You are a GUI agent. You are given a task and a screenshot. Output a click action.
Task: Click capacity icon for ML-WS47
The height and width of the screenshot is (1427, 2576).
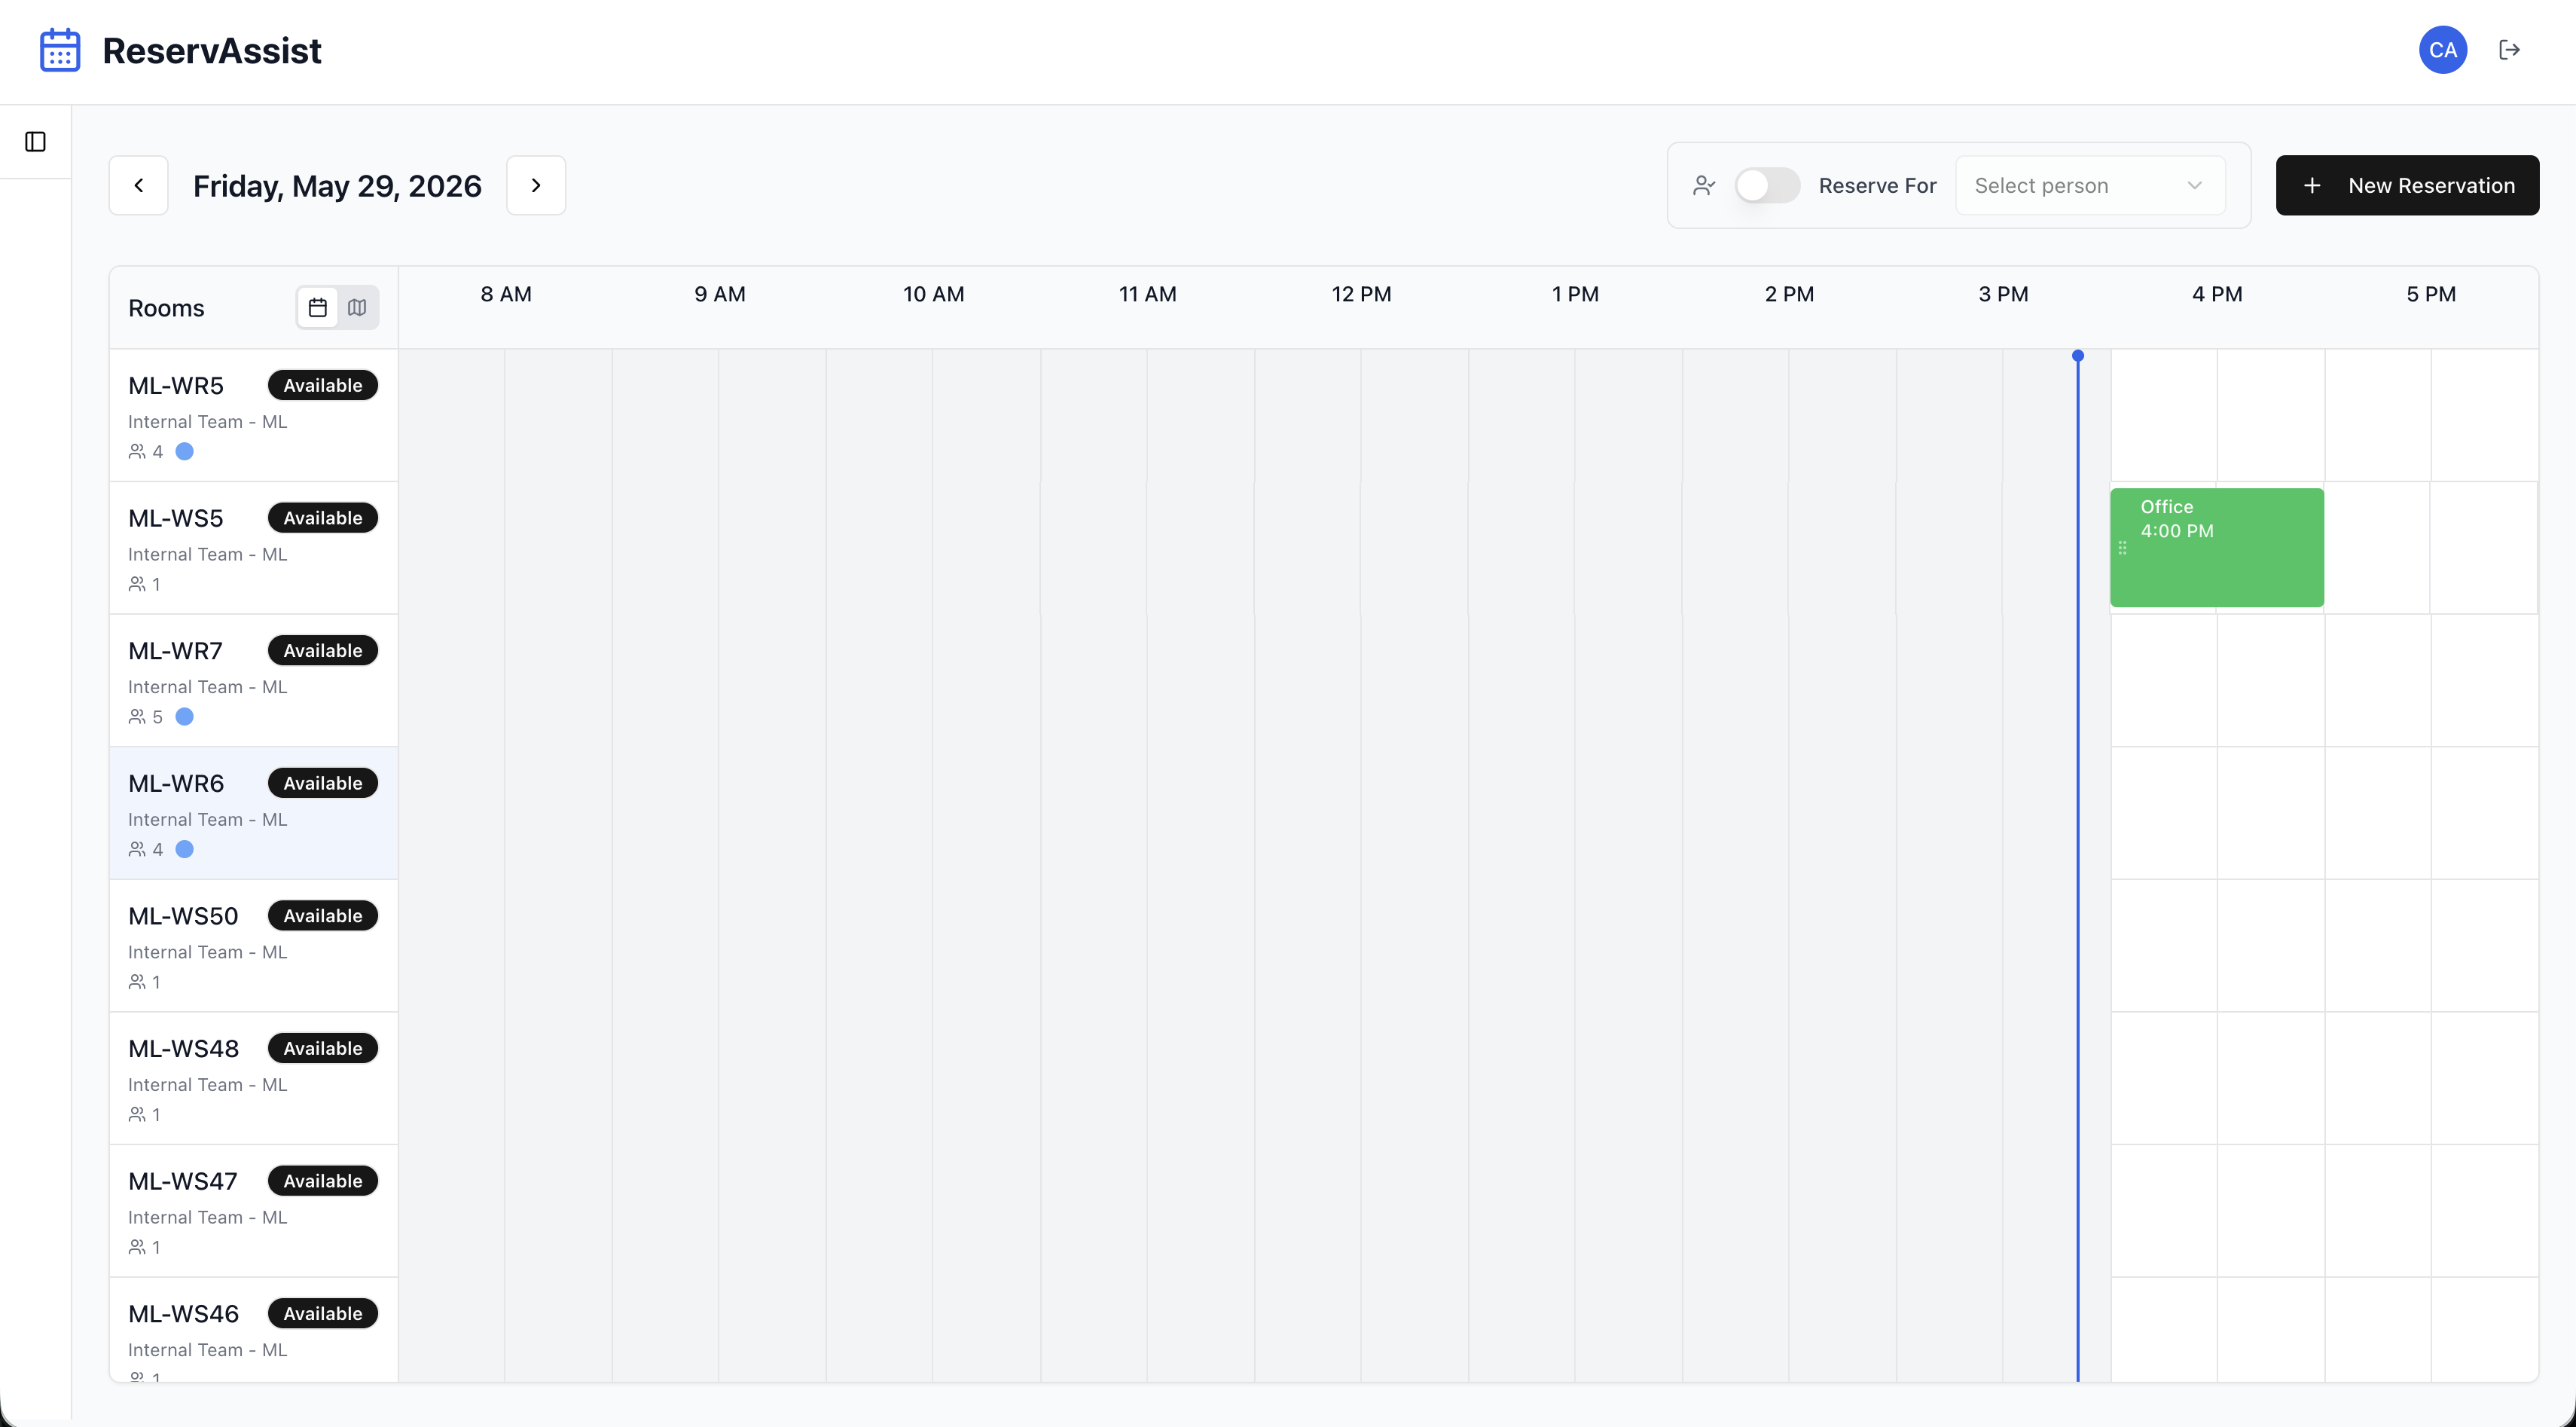click(x=137, y=1247)
